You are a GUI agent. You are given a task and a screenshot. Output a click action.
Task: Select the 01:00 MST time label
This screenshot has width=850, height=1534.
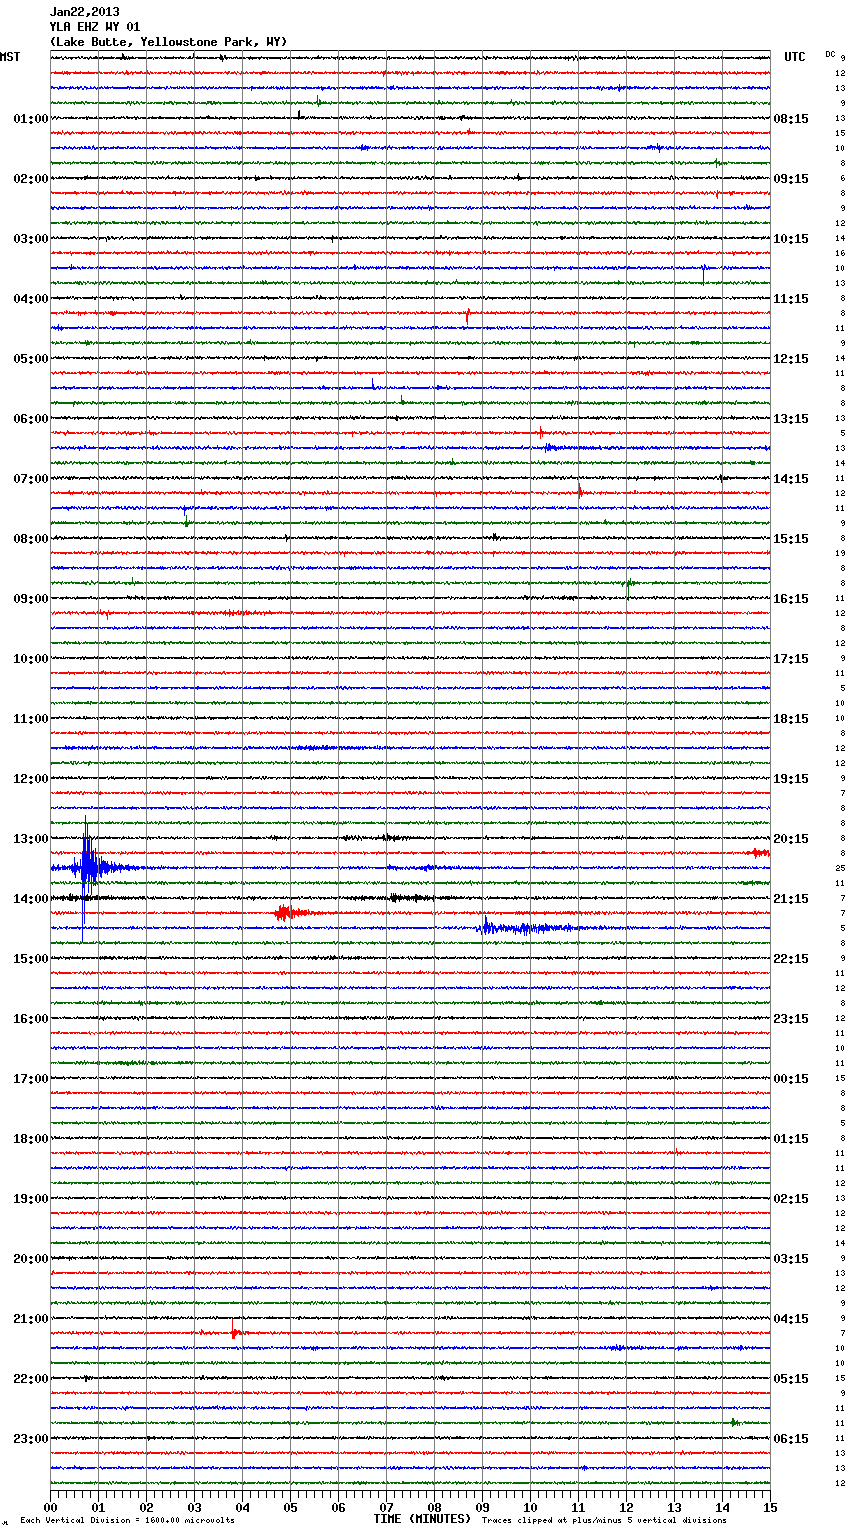31,119
